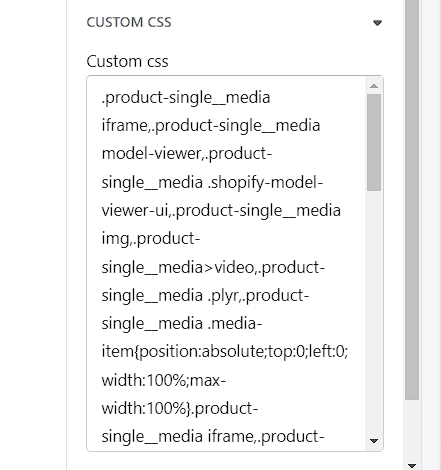Click the 'model-viewer,.product-' text line

pyautogui.click(x=187, y=154)
